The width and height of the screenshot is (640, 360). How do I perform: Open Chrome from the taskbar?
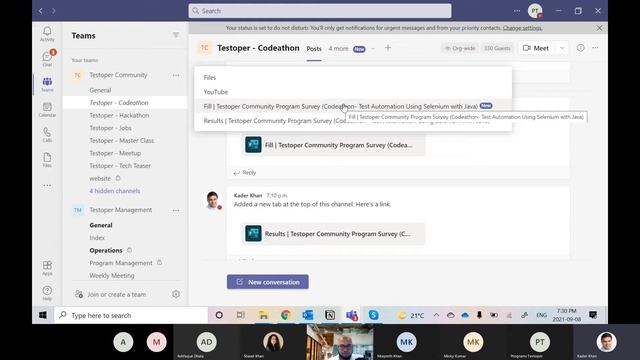click(286, 315)
